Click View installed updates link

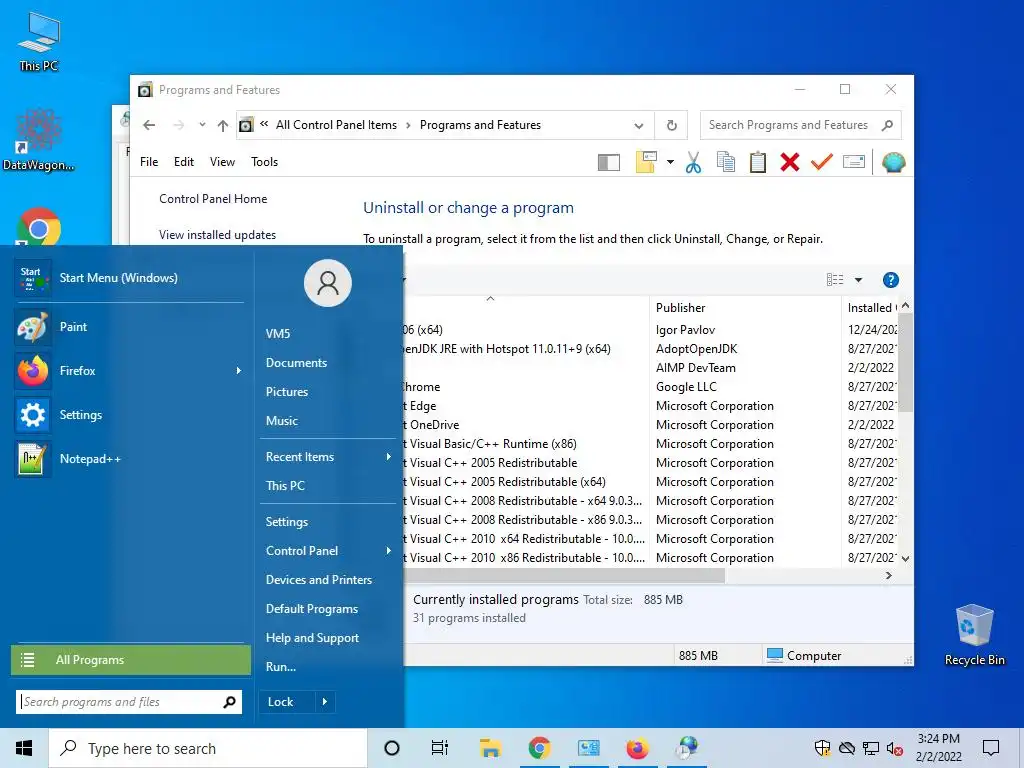217,235
